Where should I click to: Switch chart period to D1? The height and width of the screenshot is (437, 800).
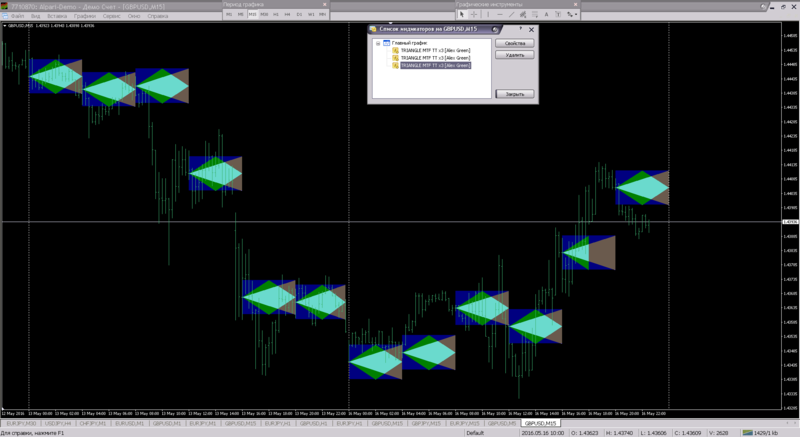(x=299, y=14)
